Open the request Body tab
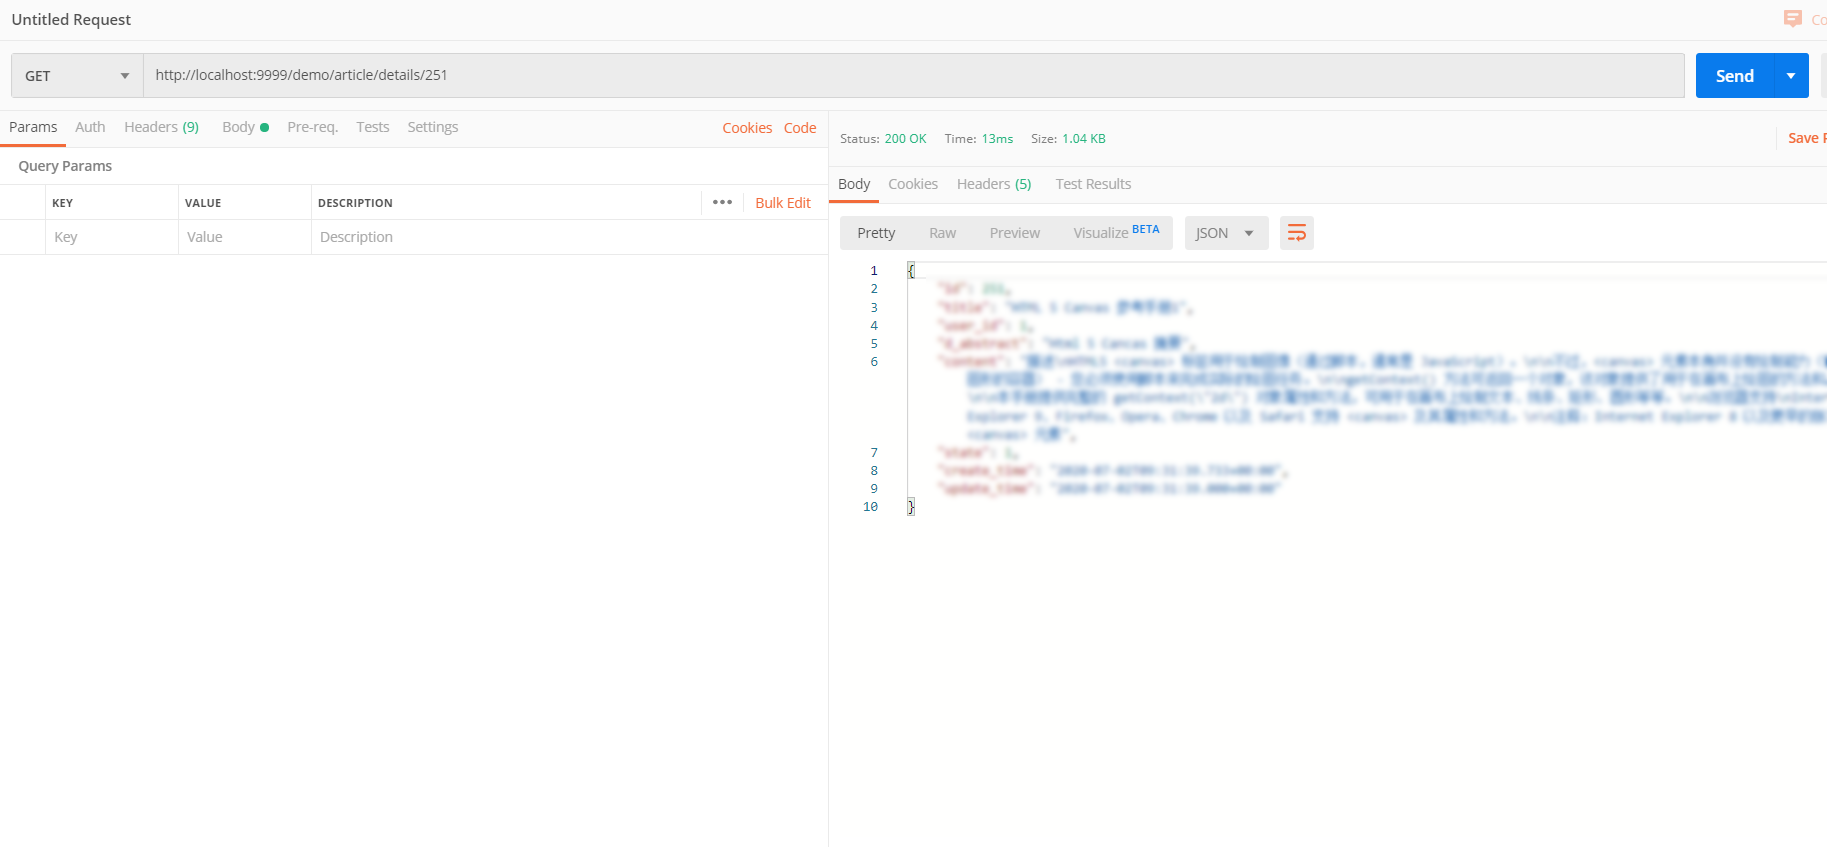The width and height of the screenshot is (1827, 847). tap(245, 127)
